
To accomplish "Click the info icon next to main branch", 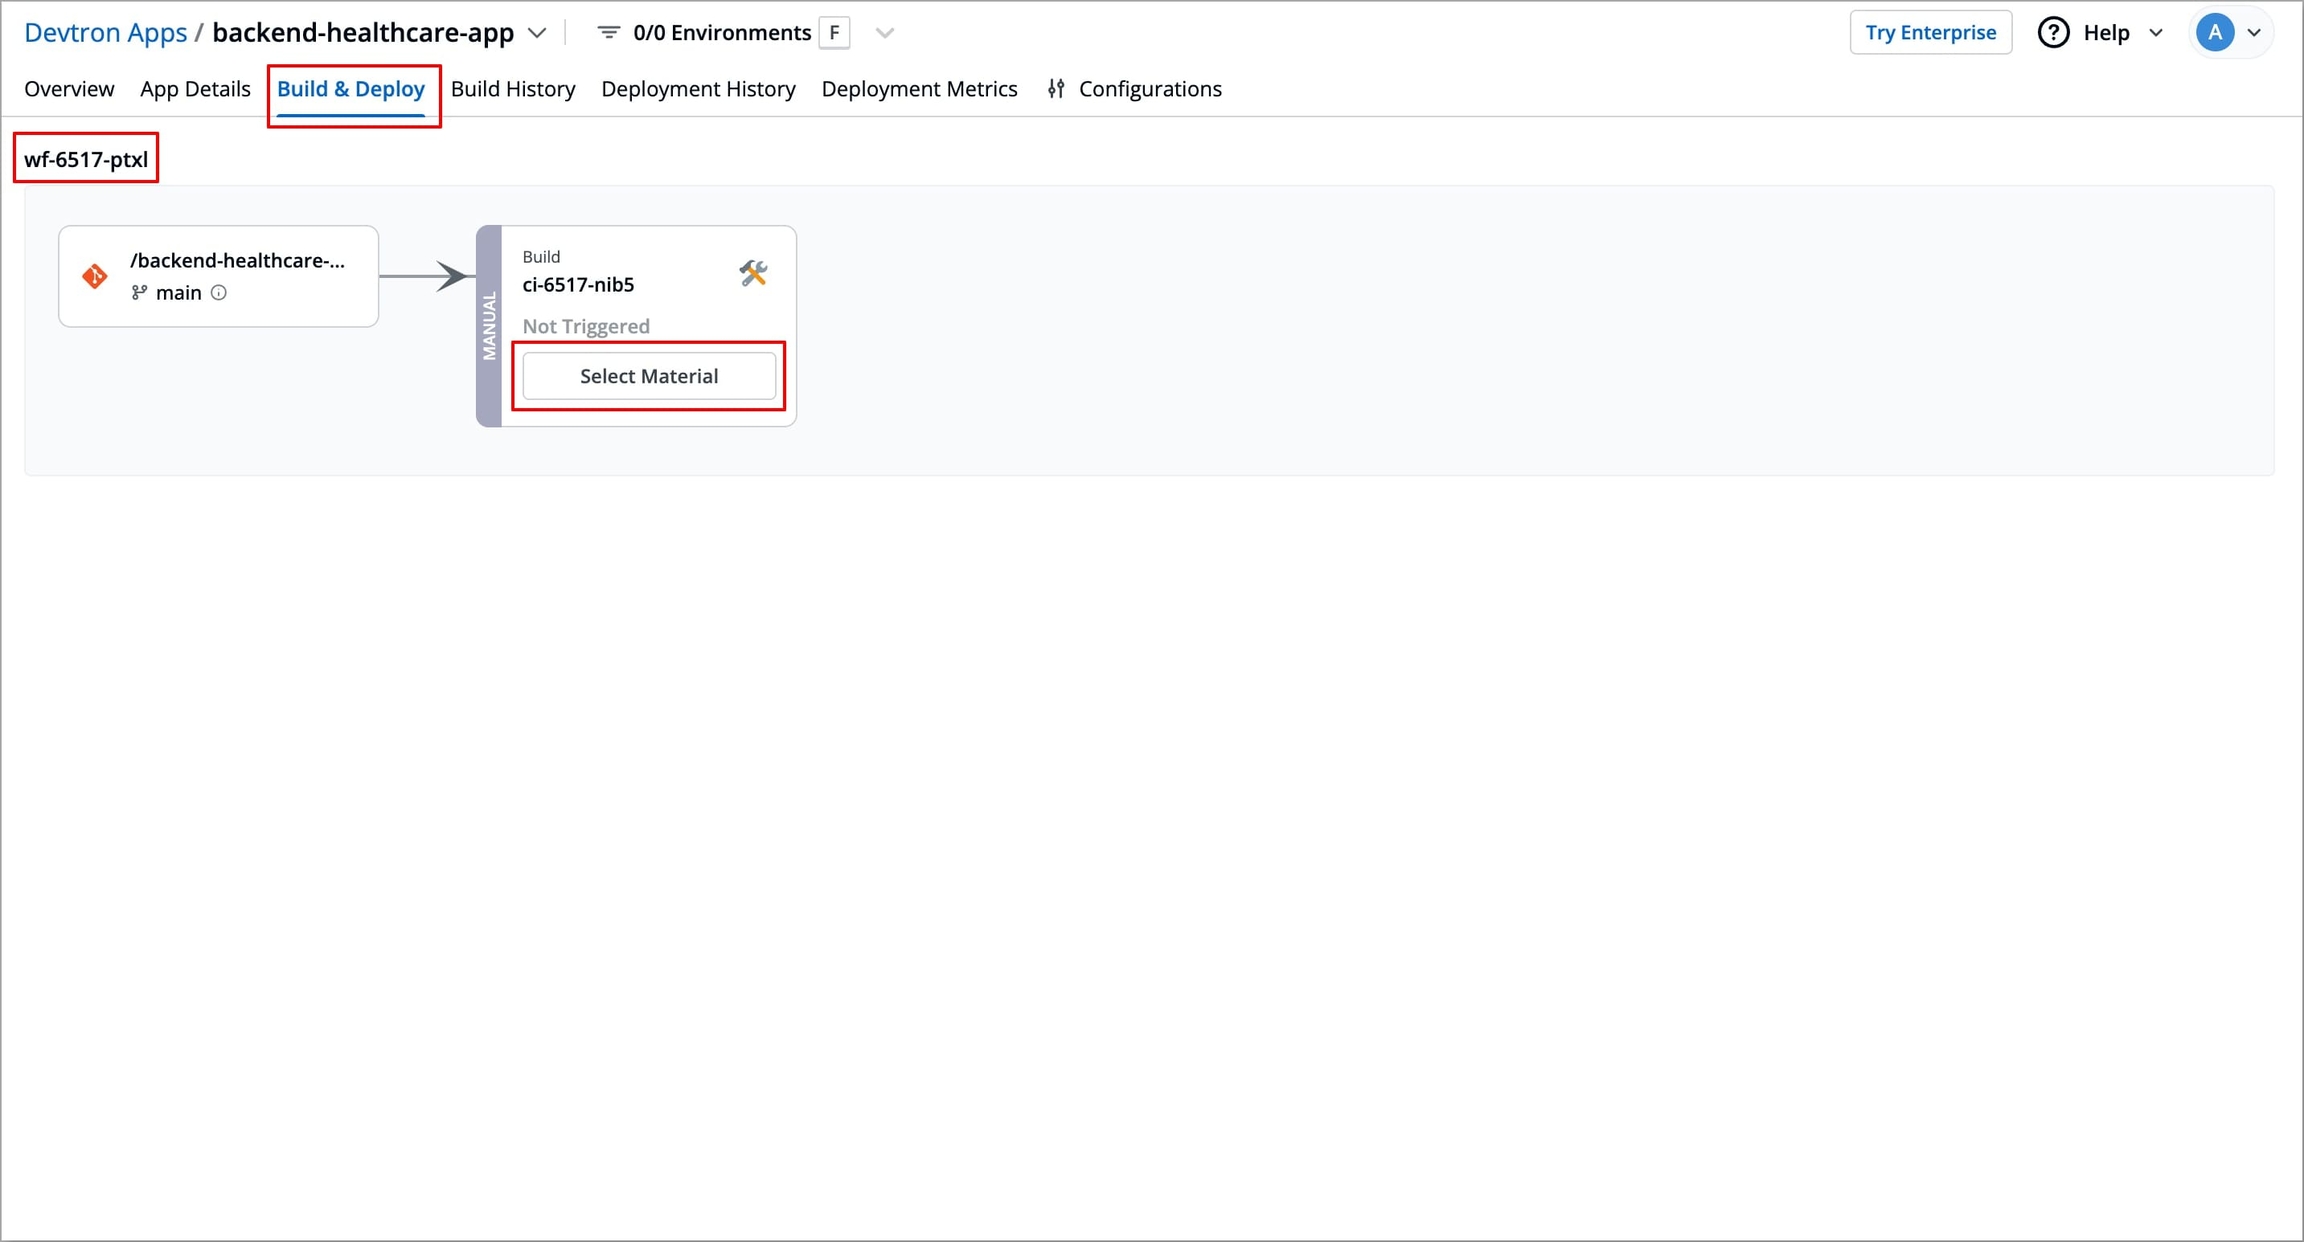I will [x=219, y=293].
